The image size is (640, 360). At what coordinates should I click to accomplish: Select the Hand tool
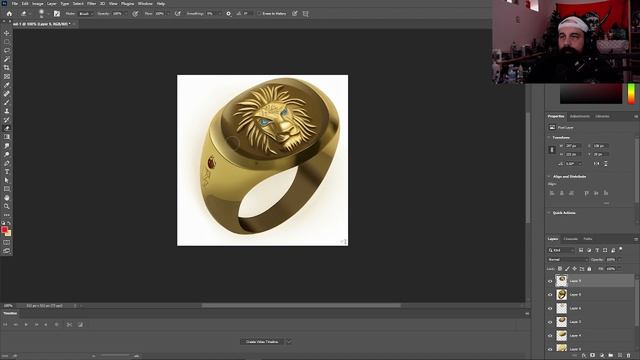pos(7,198)
